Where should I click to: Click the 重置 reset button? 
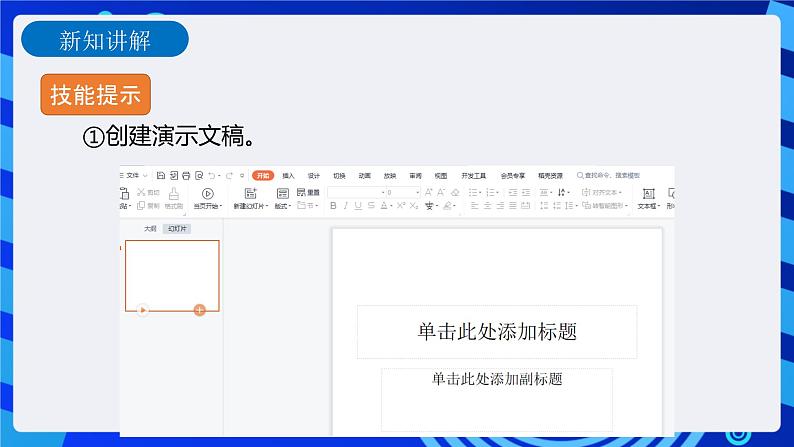308,192
